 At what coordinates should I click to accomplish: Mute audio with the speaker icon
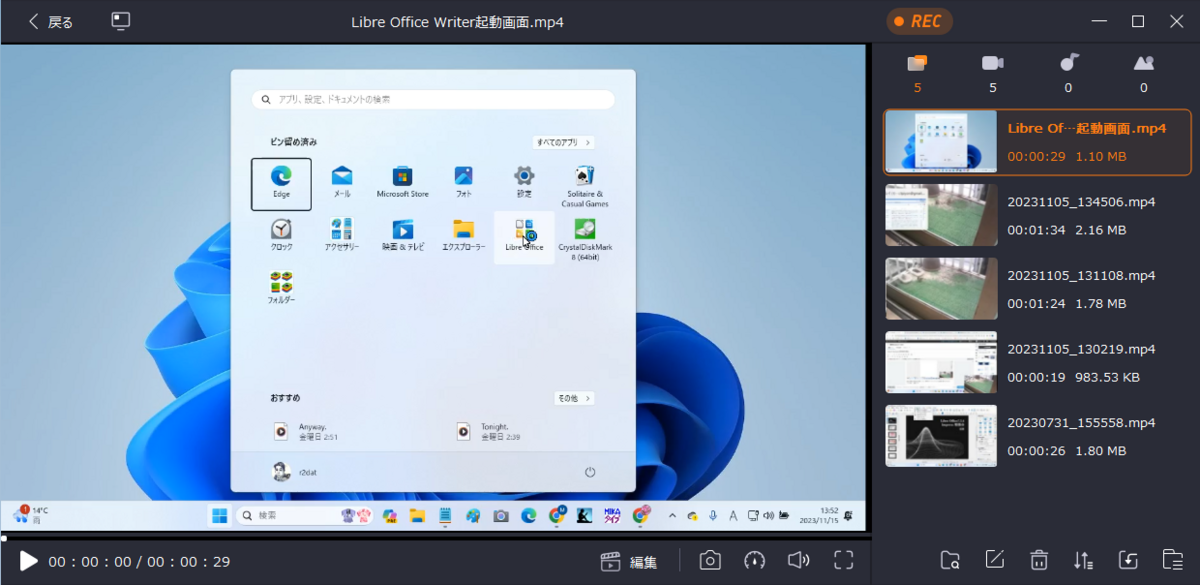pyautogui.click(x=798, y=561)
